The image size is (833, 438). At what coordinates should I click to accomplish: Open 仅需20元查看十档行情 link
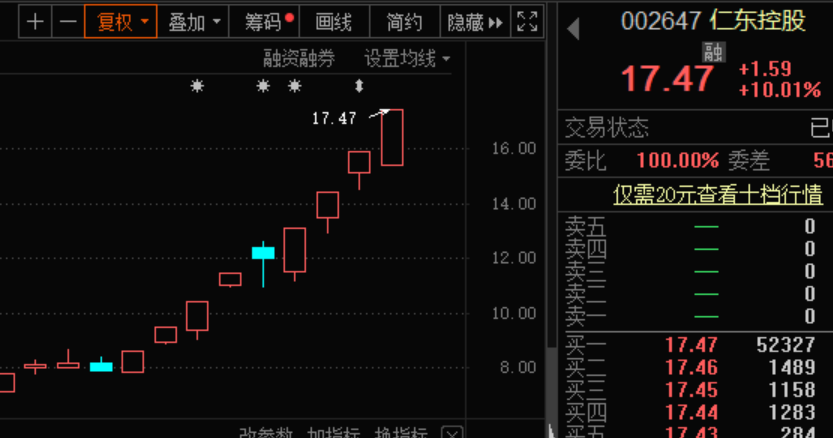[718, 195]
